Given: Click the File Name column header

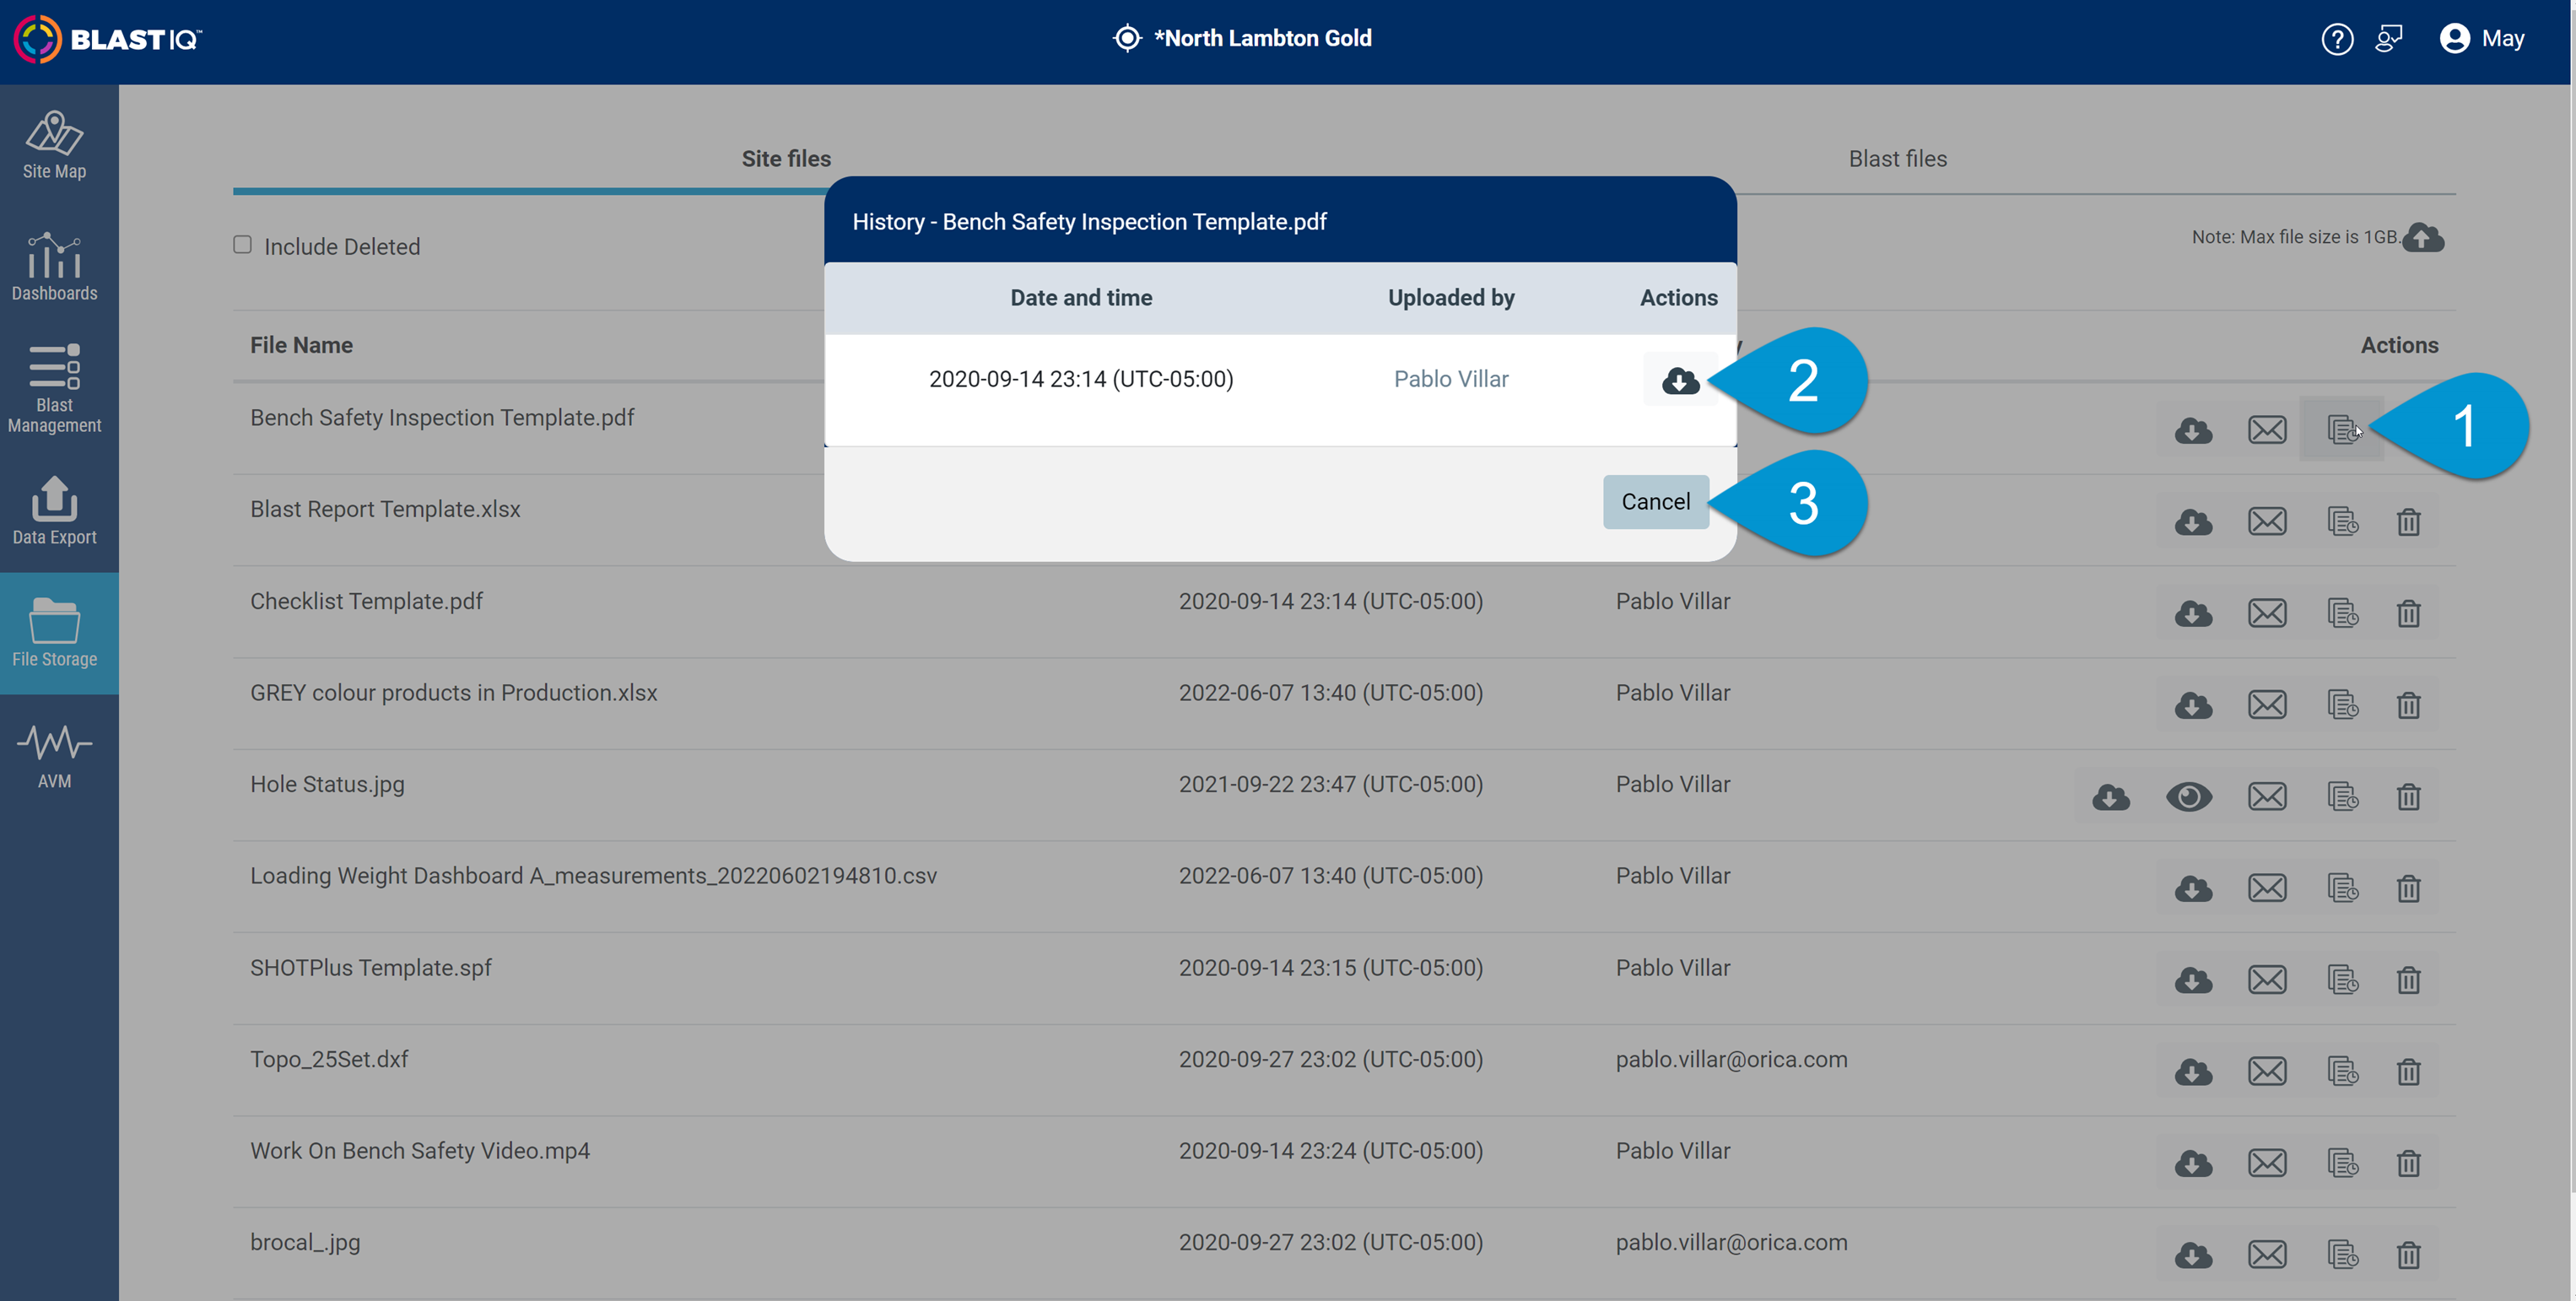Looking at the screenshot, I should (301, 345).
